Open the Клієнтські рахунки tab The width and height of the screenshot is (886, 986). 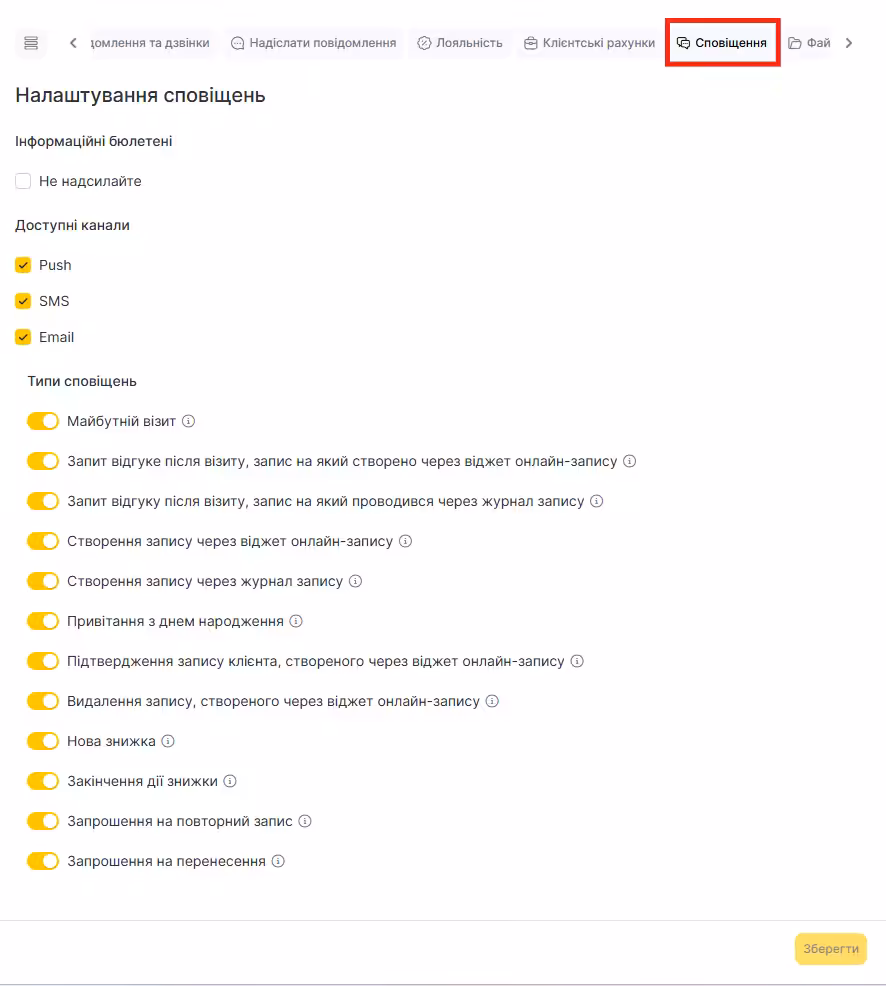[x=590, y=43]
